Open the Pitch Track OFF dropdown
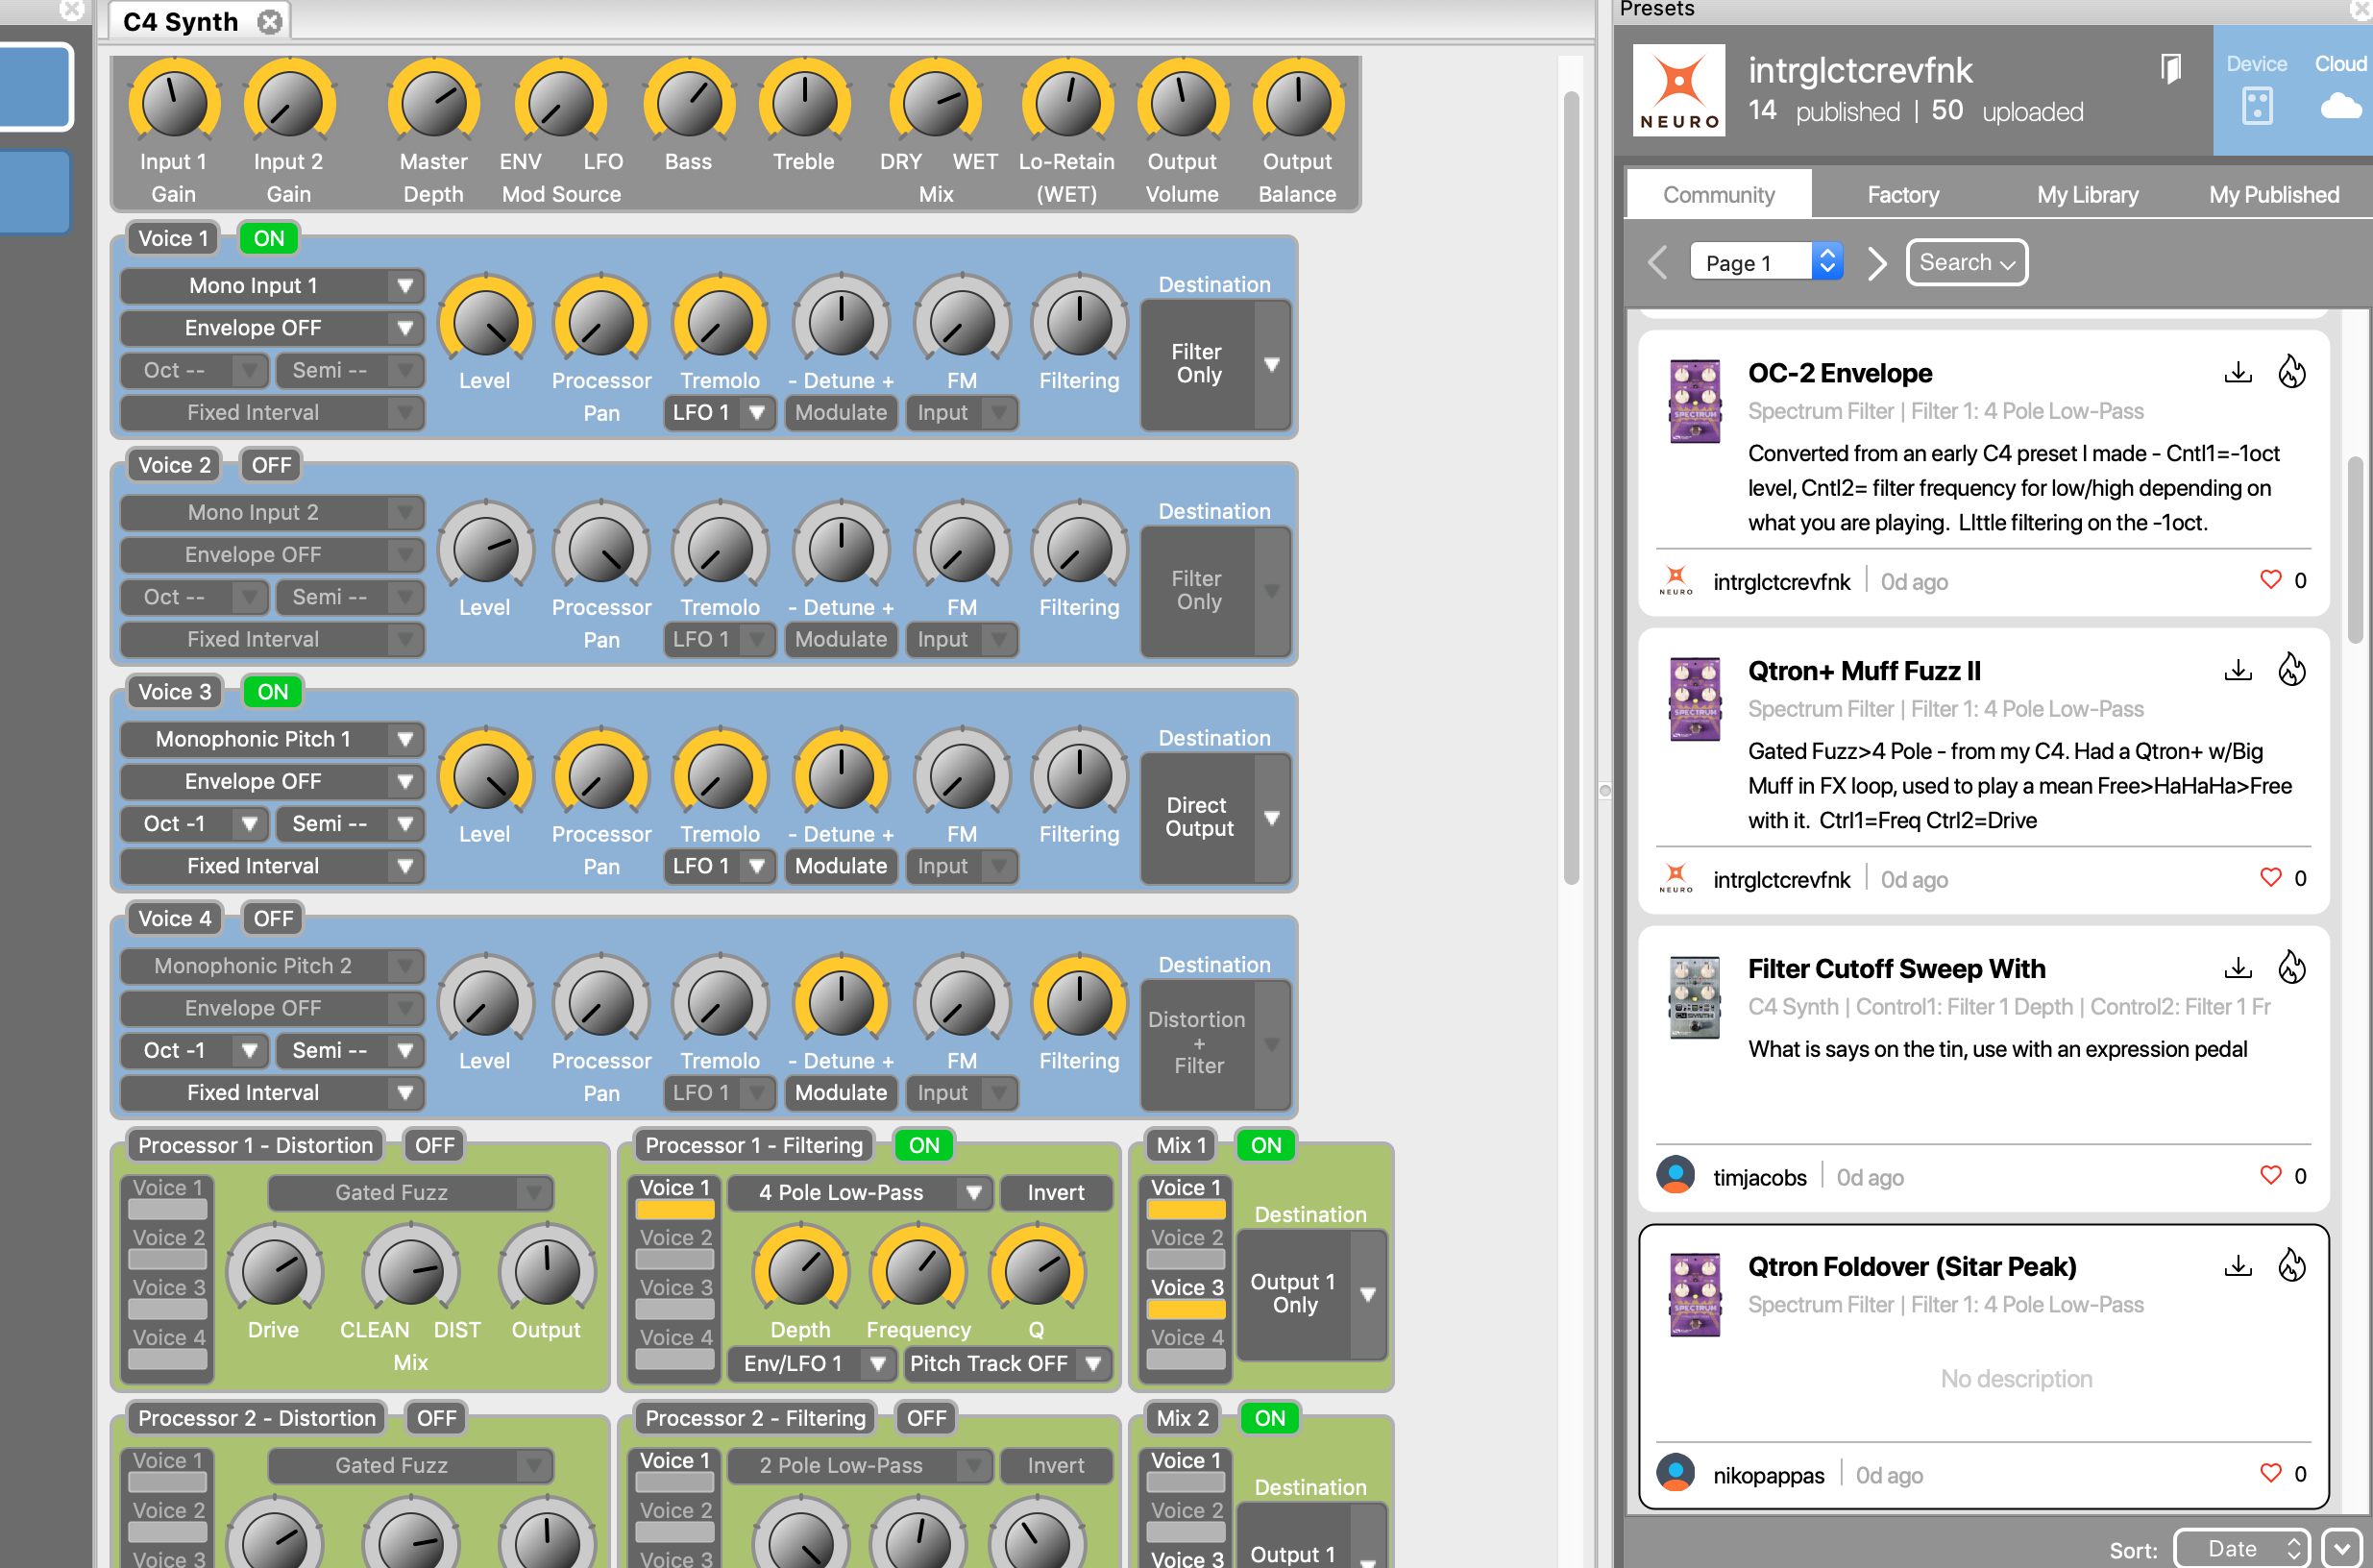This screenshot has width=2373, height=1568. click(1008, 1364)
